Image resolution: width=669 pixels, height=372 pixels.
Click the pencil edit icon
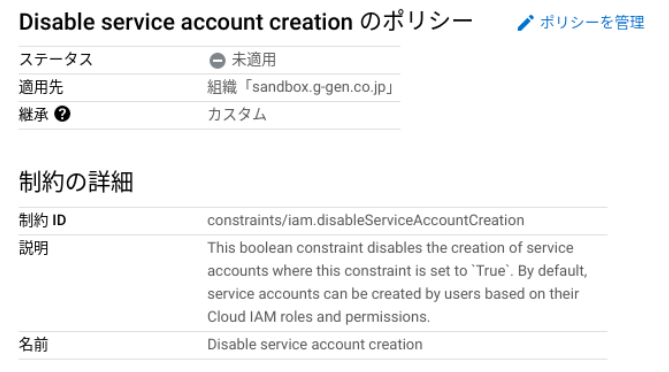(x=525, y=23)
